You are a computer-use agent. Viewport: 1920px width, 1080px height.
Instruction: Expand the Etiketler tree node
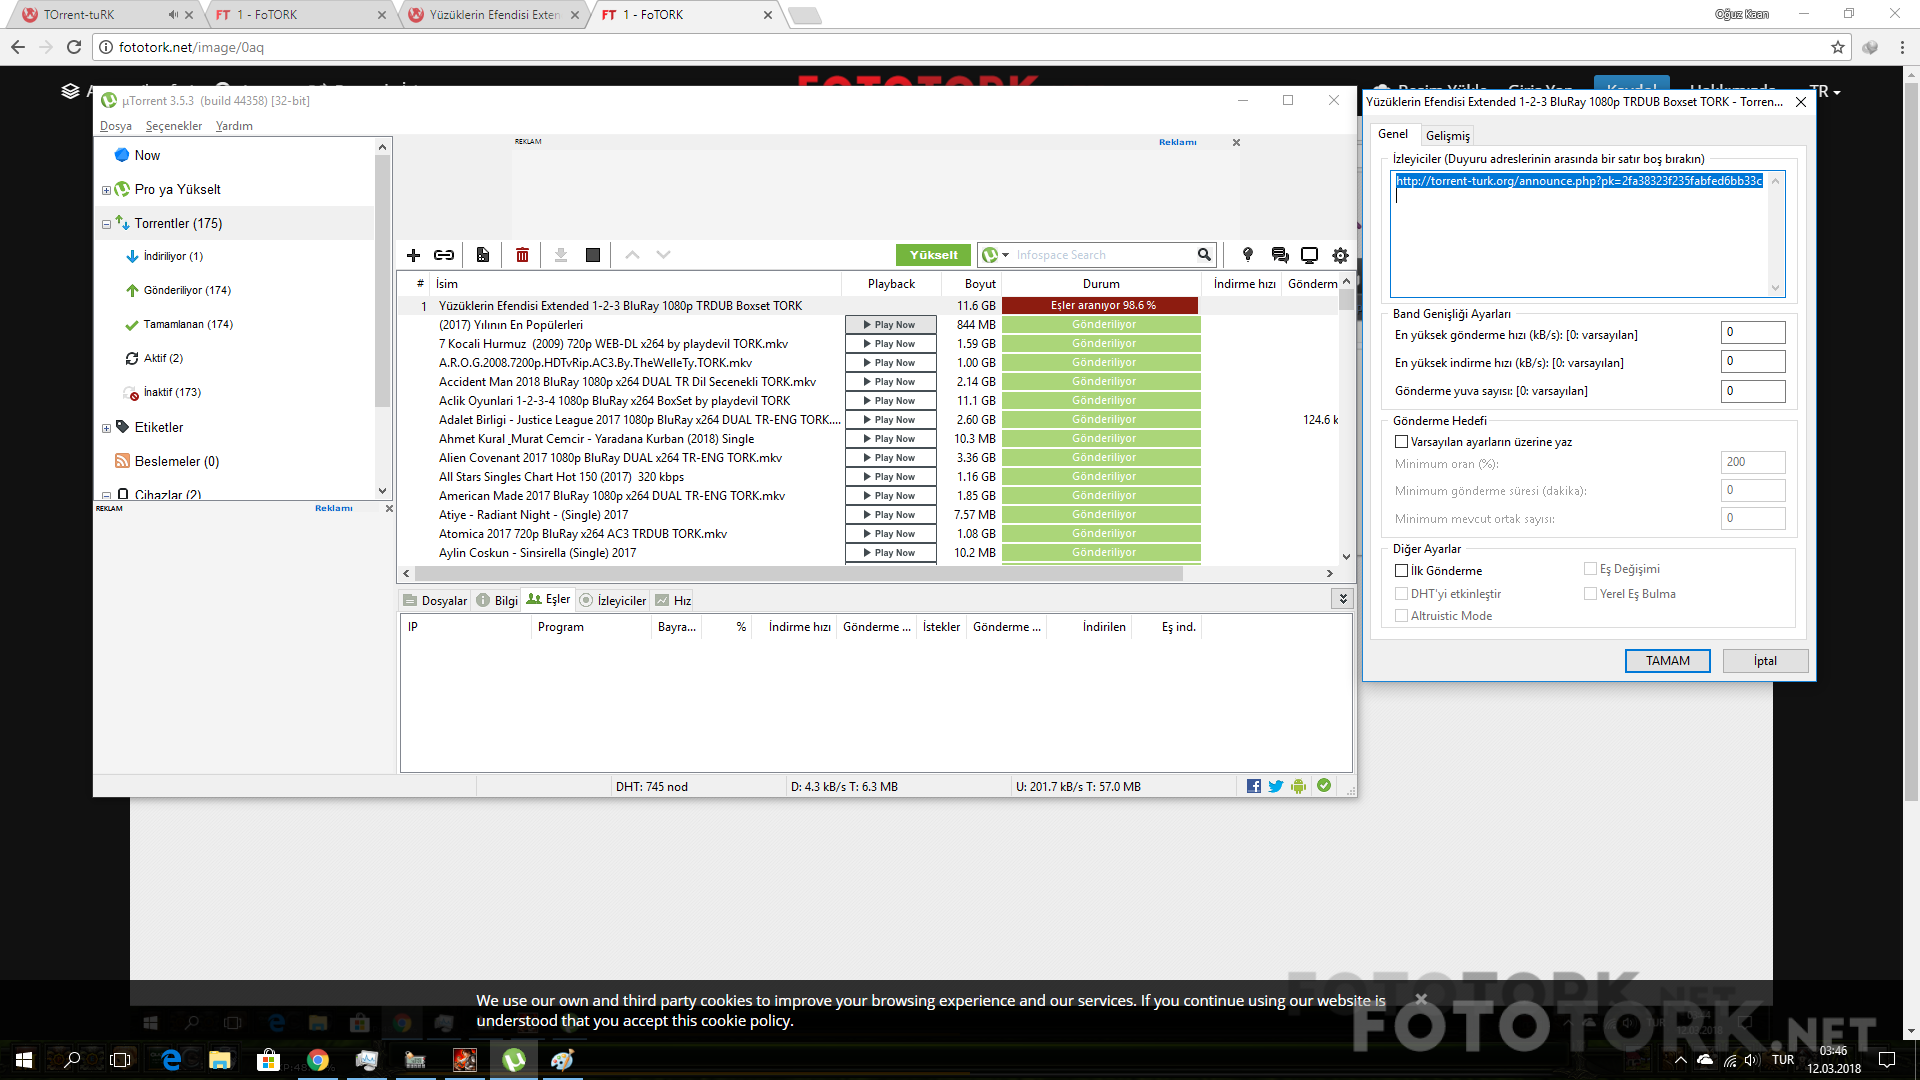coord(106,428)
